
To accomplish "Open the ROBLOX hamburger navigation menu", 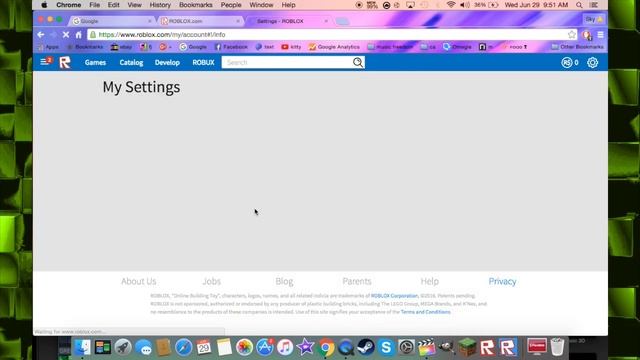I will click(44, 62).
